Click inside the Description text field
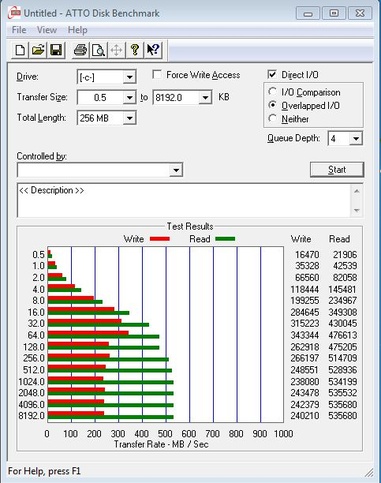 [184, 200]
